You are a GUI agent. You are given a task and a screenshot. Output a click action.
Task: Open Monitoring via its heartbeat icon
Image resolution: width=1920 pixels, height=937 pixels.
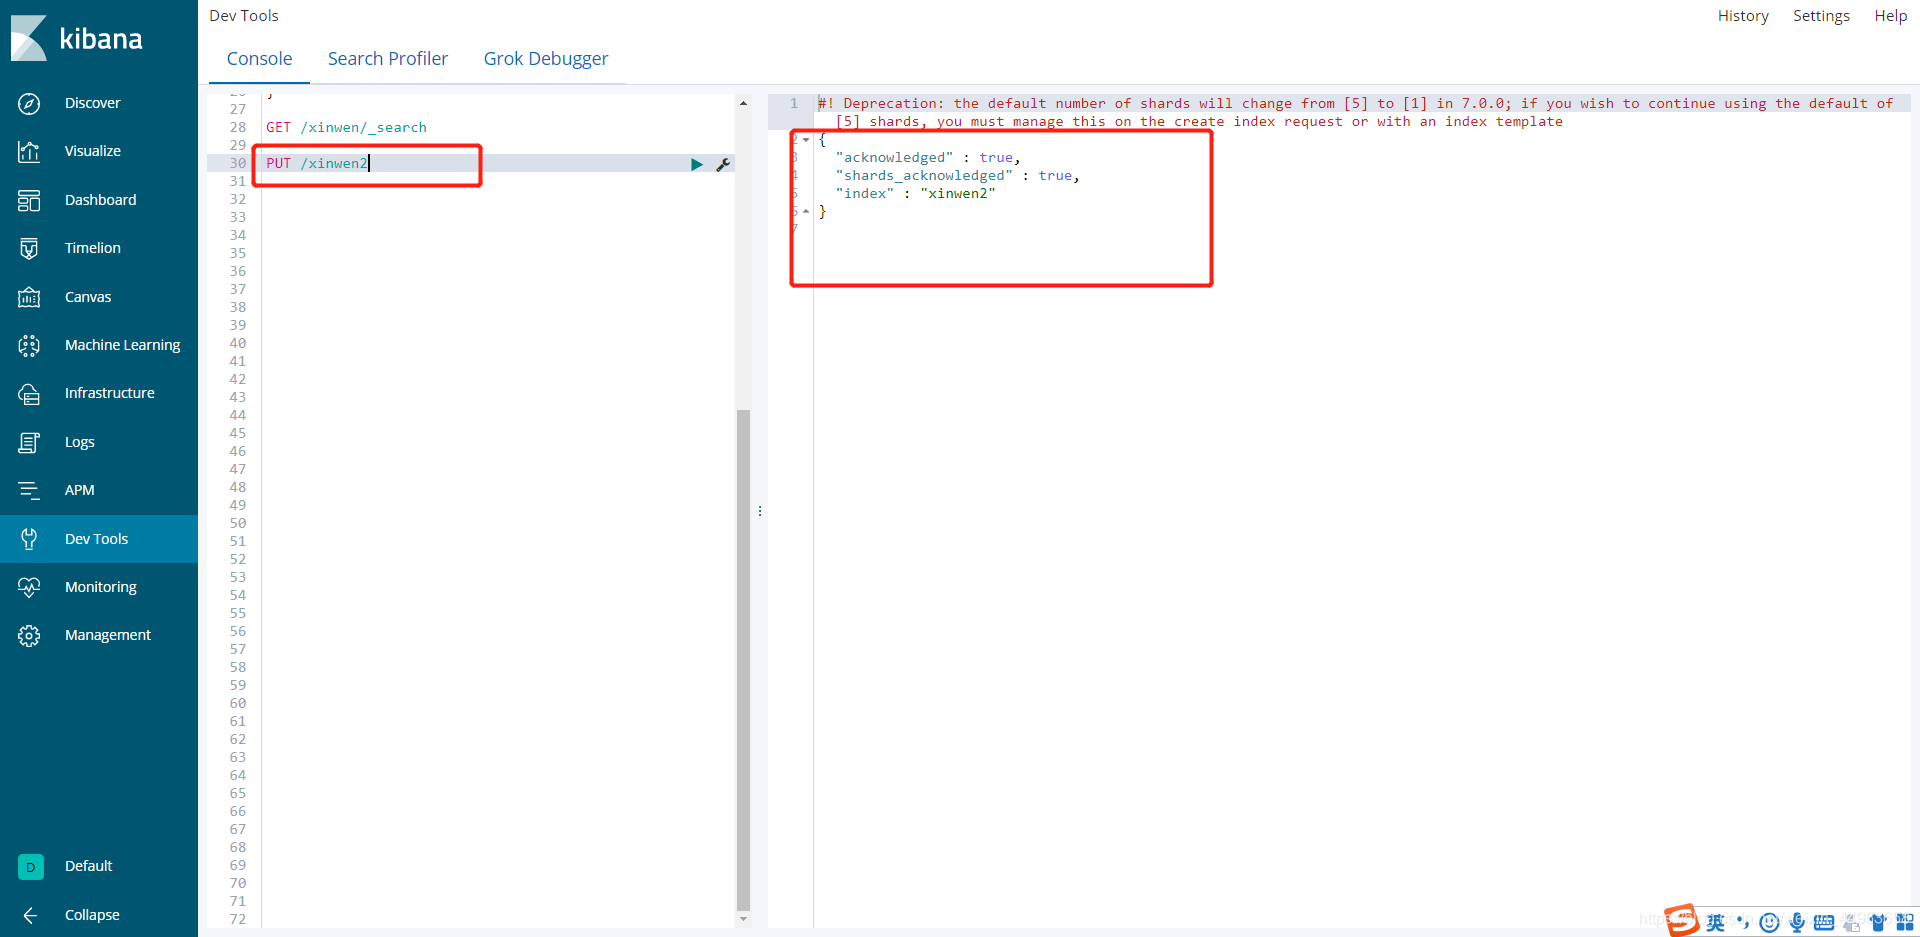(x=29, y=587)
